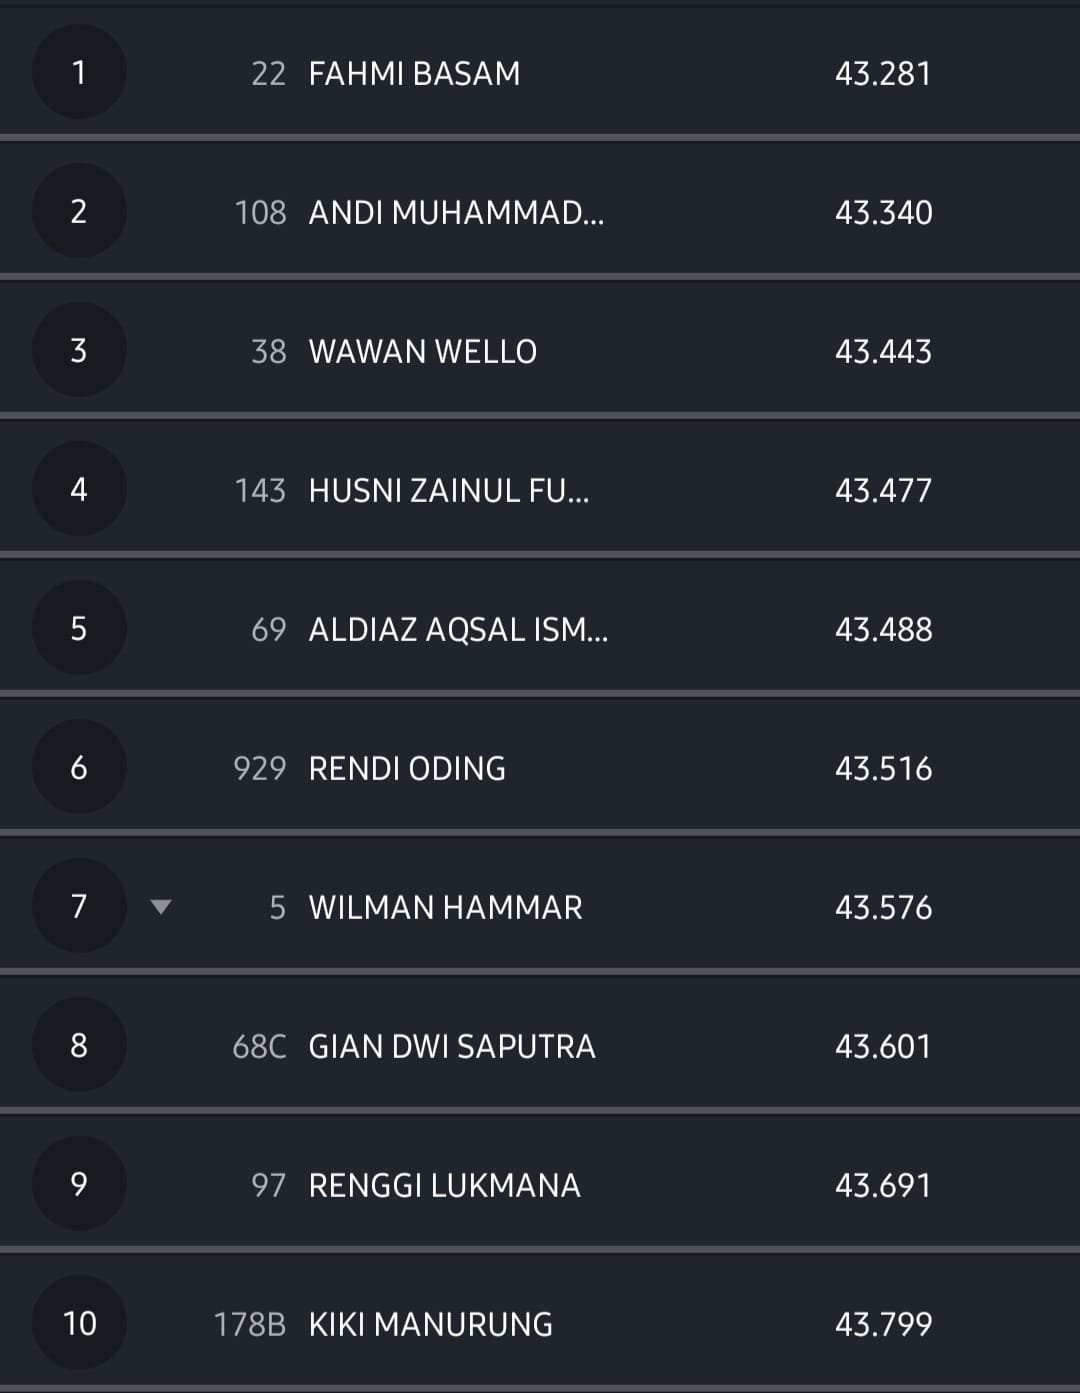Screen dimensions: 1080x1393
Task: Click the position 2 circle badge
Action: [79, 211]
